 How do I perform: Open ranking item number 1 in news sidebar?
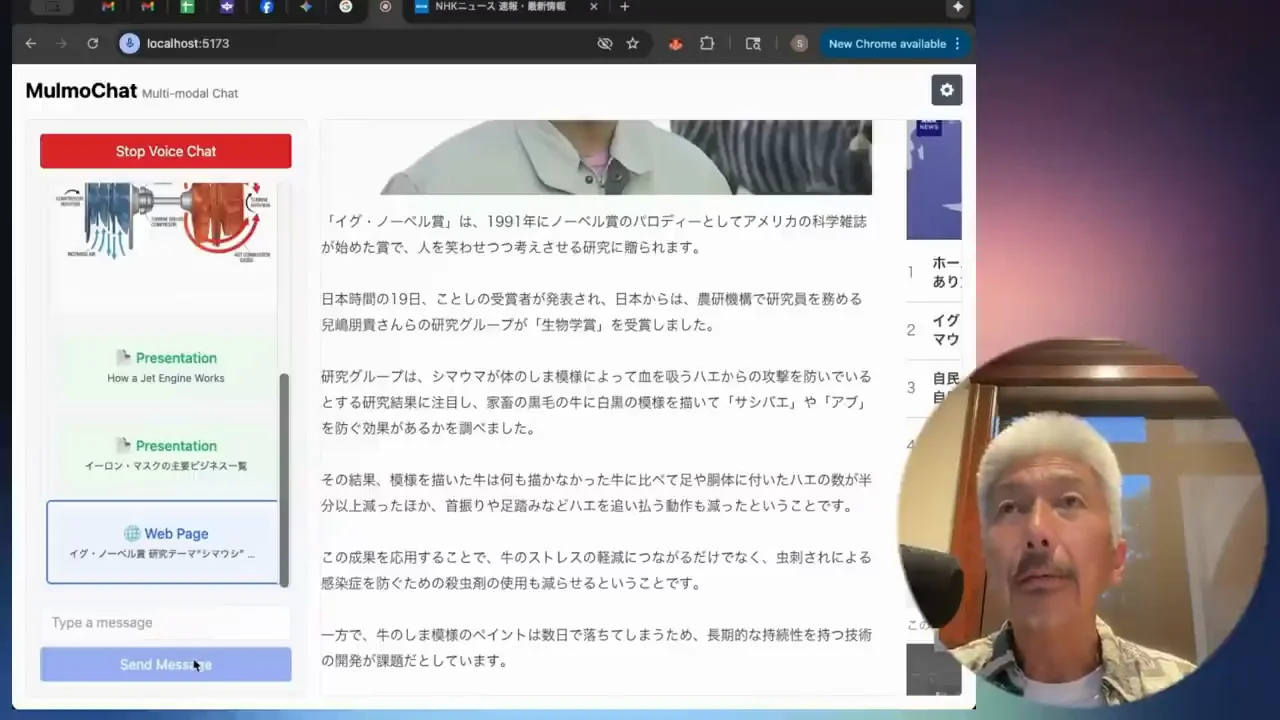coord(934,272)
